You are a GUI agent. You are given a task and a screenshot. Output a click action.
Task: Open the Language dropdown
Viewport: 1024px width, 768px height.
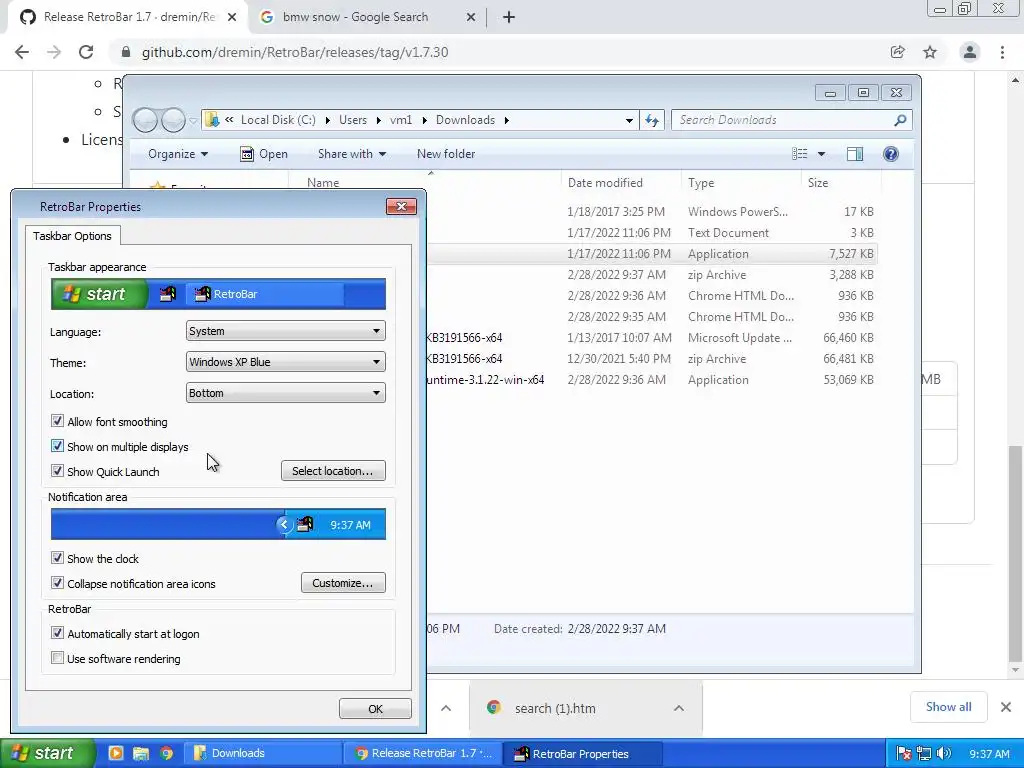click(285, 331)
